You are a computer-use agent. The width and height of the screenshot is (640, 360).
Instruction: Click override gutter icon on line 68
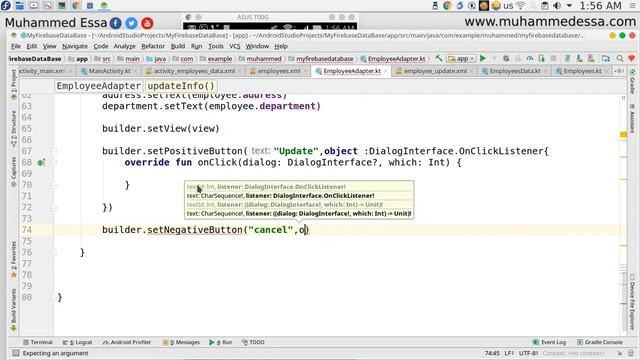(41, 162)
